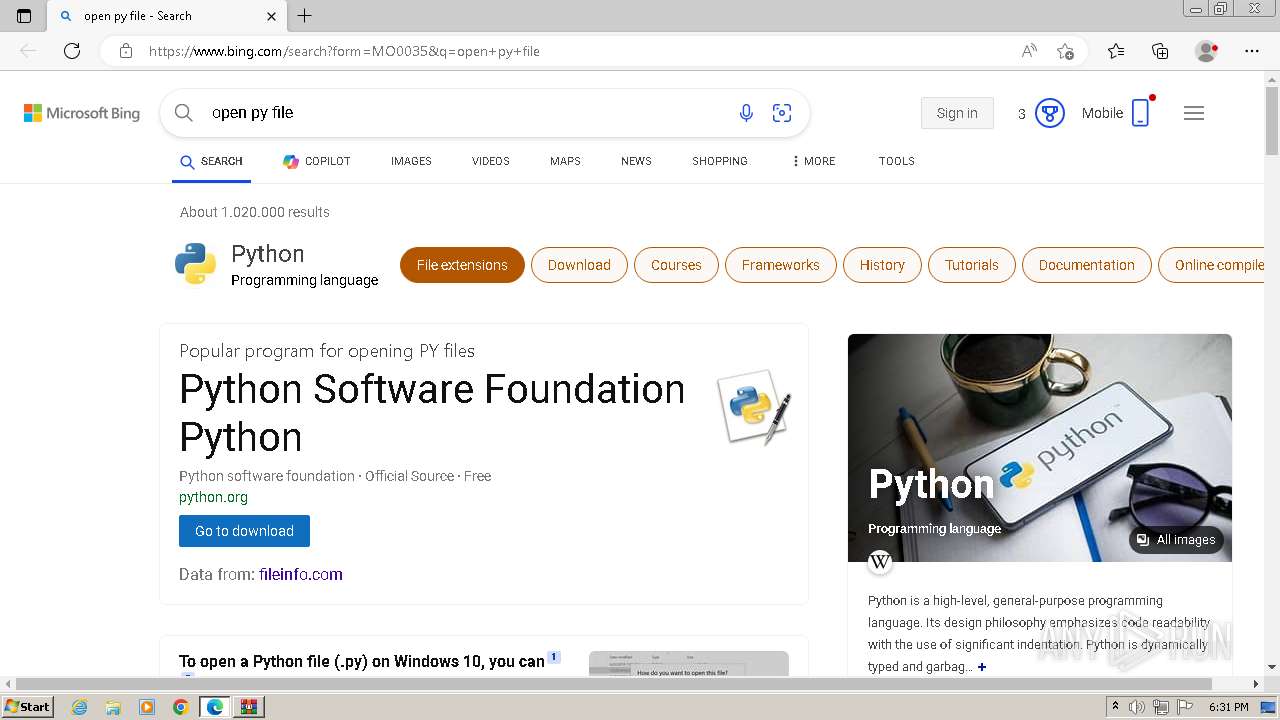Open Python Software Foundation Python heading
This screenshot has width=1280, height=720.
(x=432, y=413)
